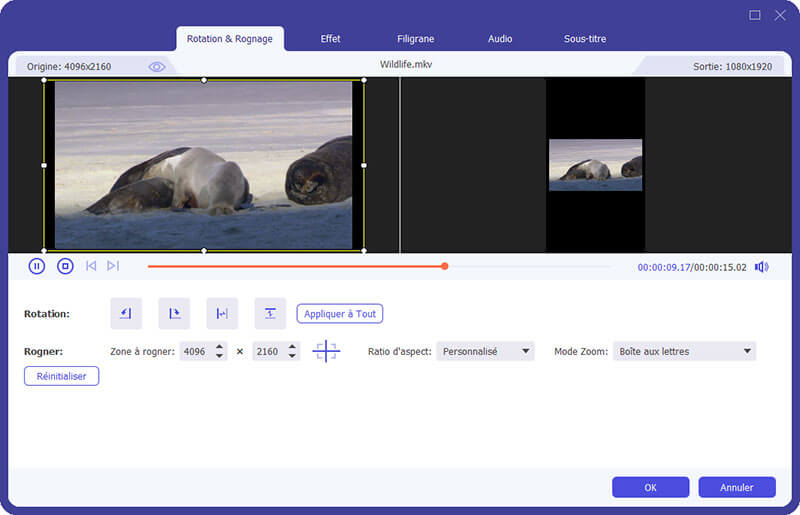Toggle original preview eye icon
The height and width of the screenshot is (515, 800).
[x=157, y=67]
